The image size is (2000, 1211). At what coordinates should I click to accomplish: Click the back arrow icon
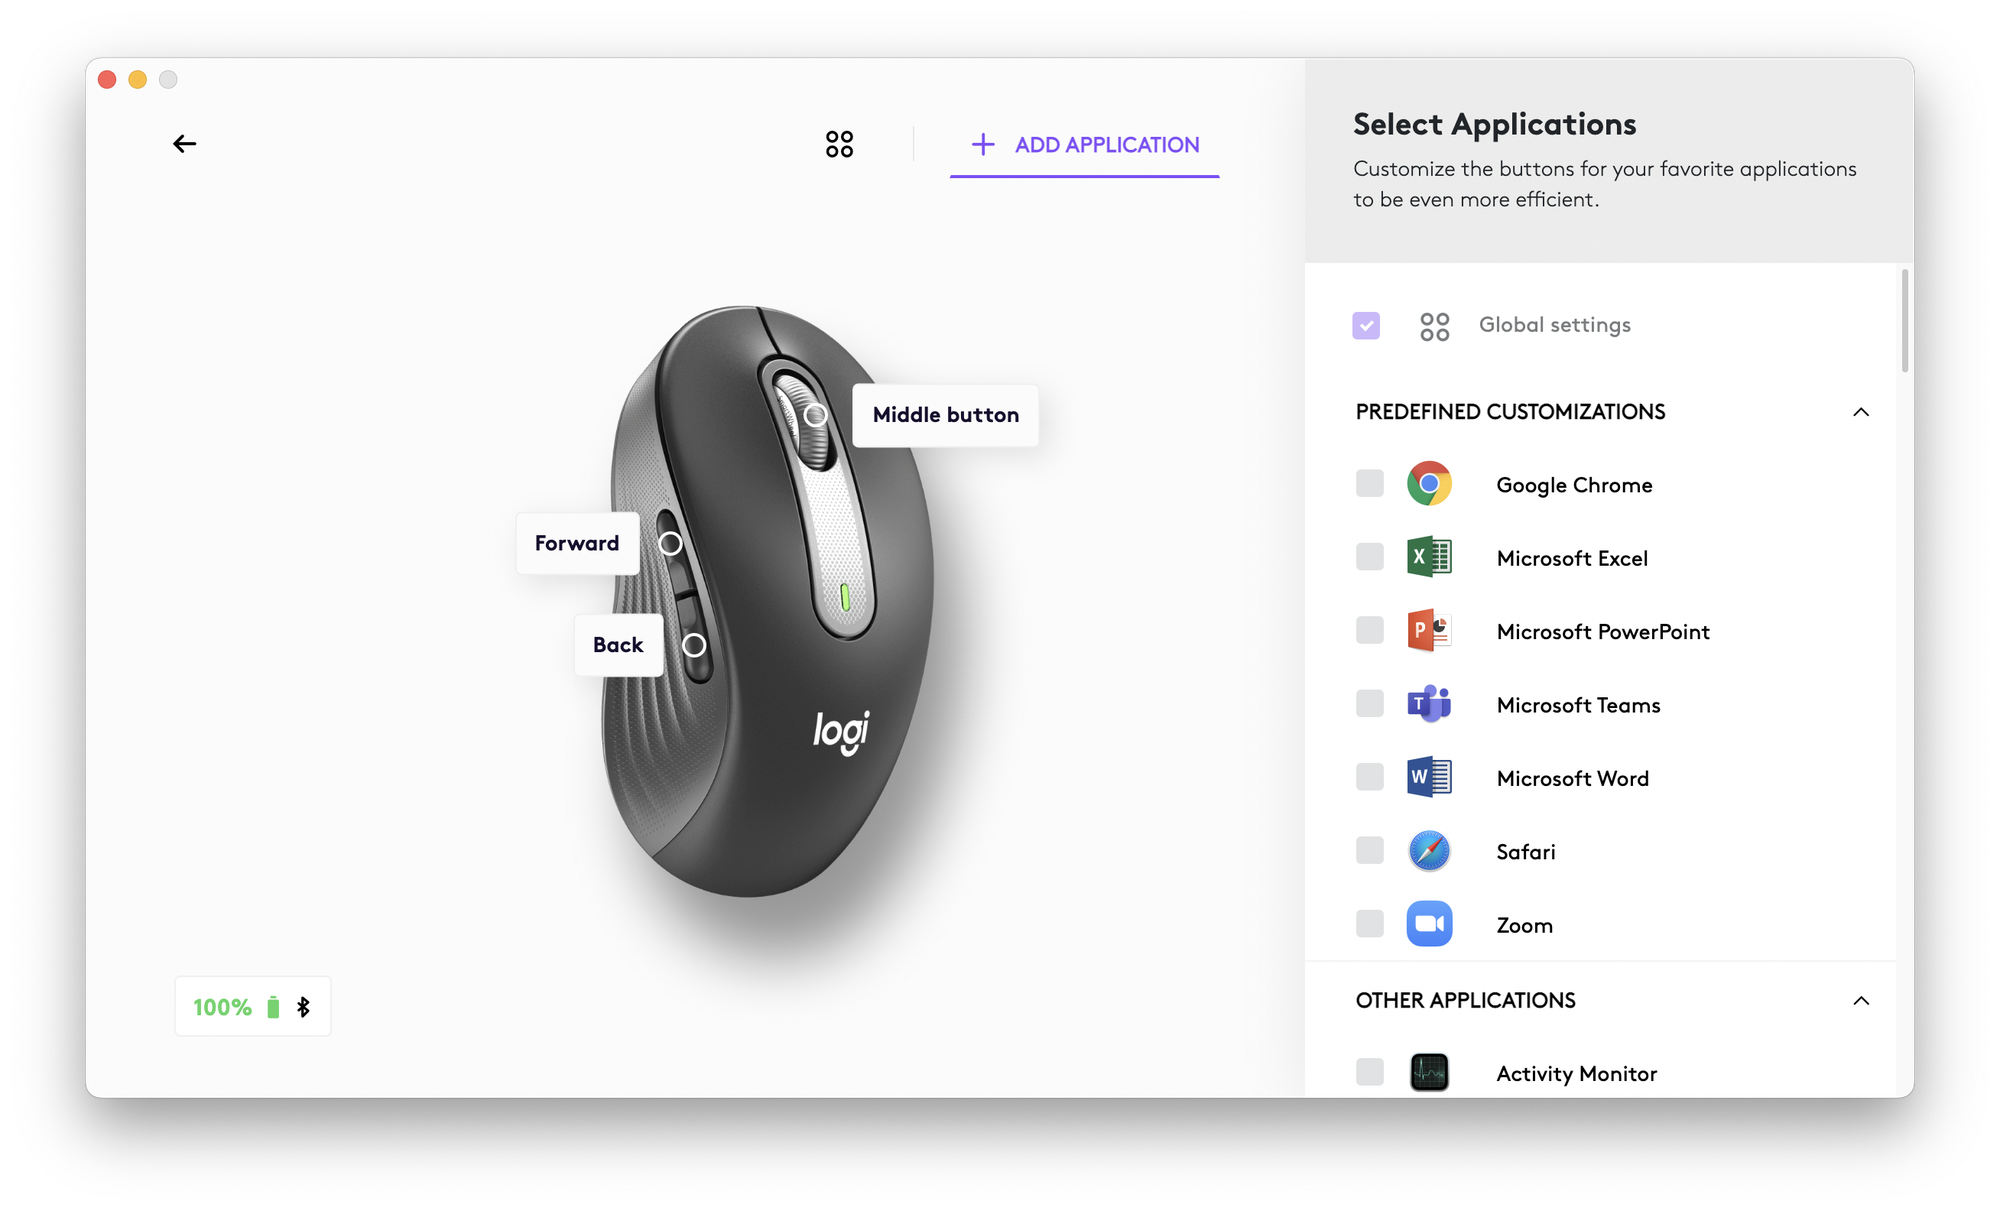pyautogui.click(x=184, y=144)
